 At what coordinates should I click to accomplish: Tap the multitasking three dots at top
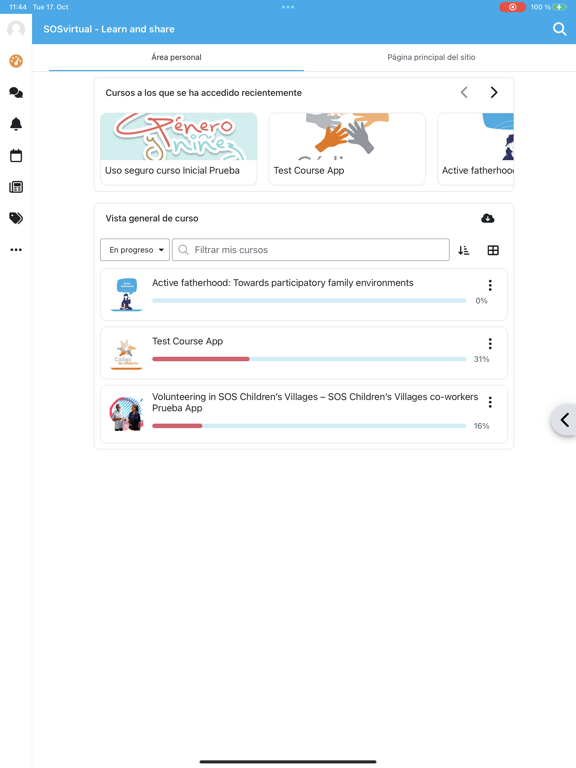pos(288,7)
